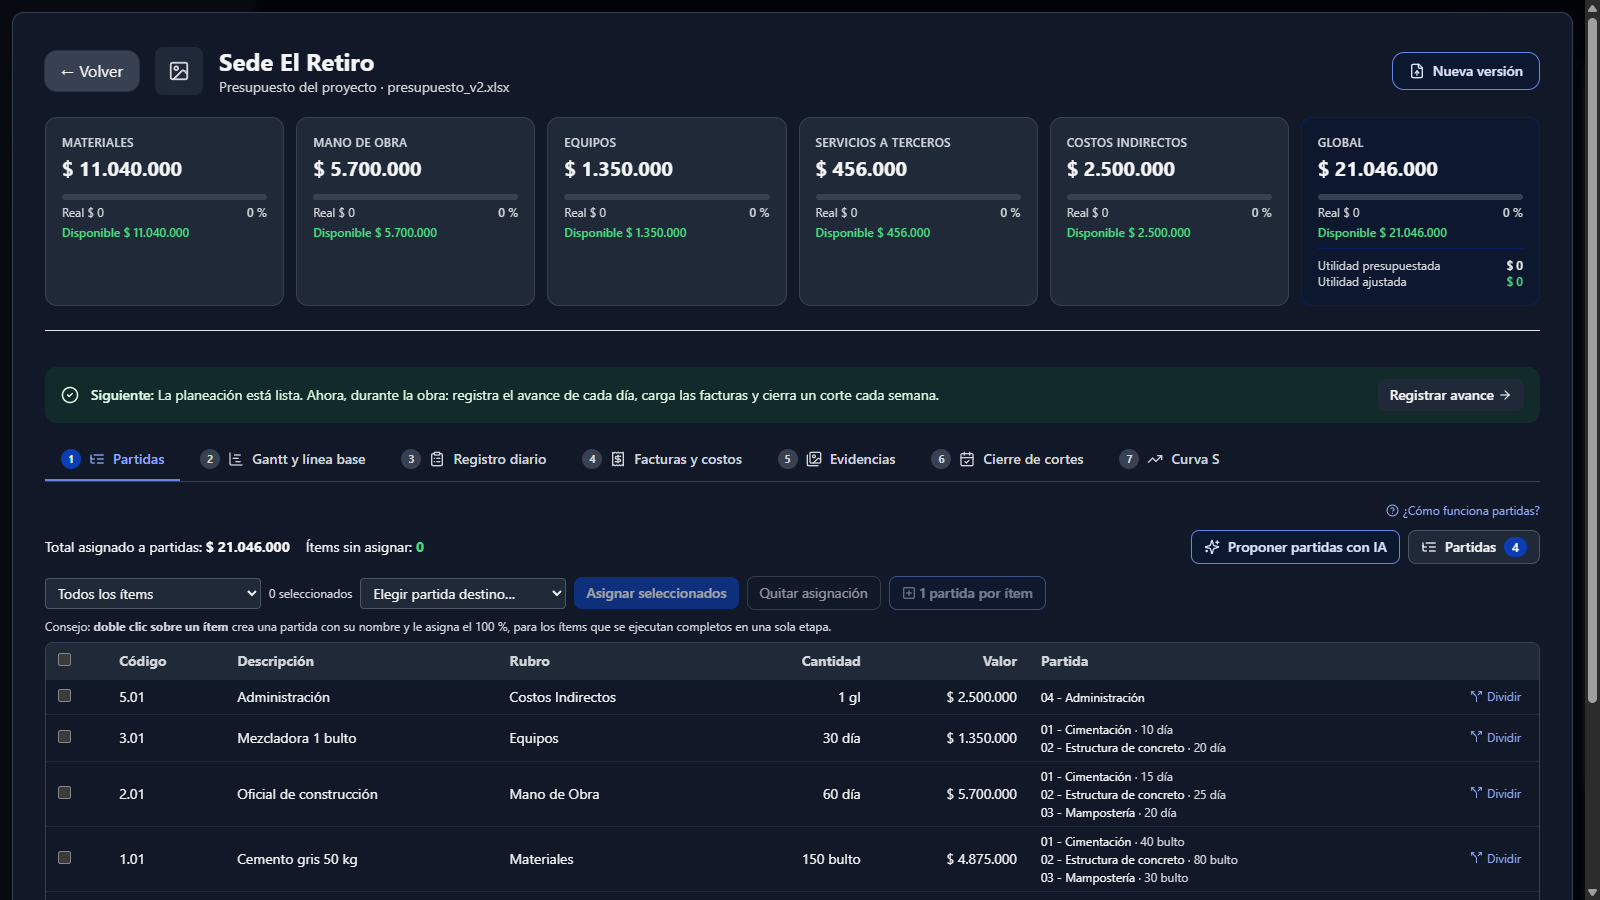The image size is (1600, 900).
Task: Click the Mano de Obra budget card
Action: point(415,211)
